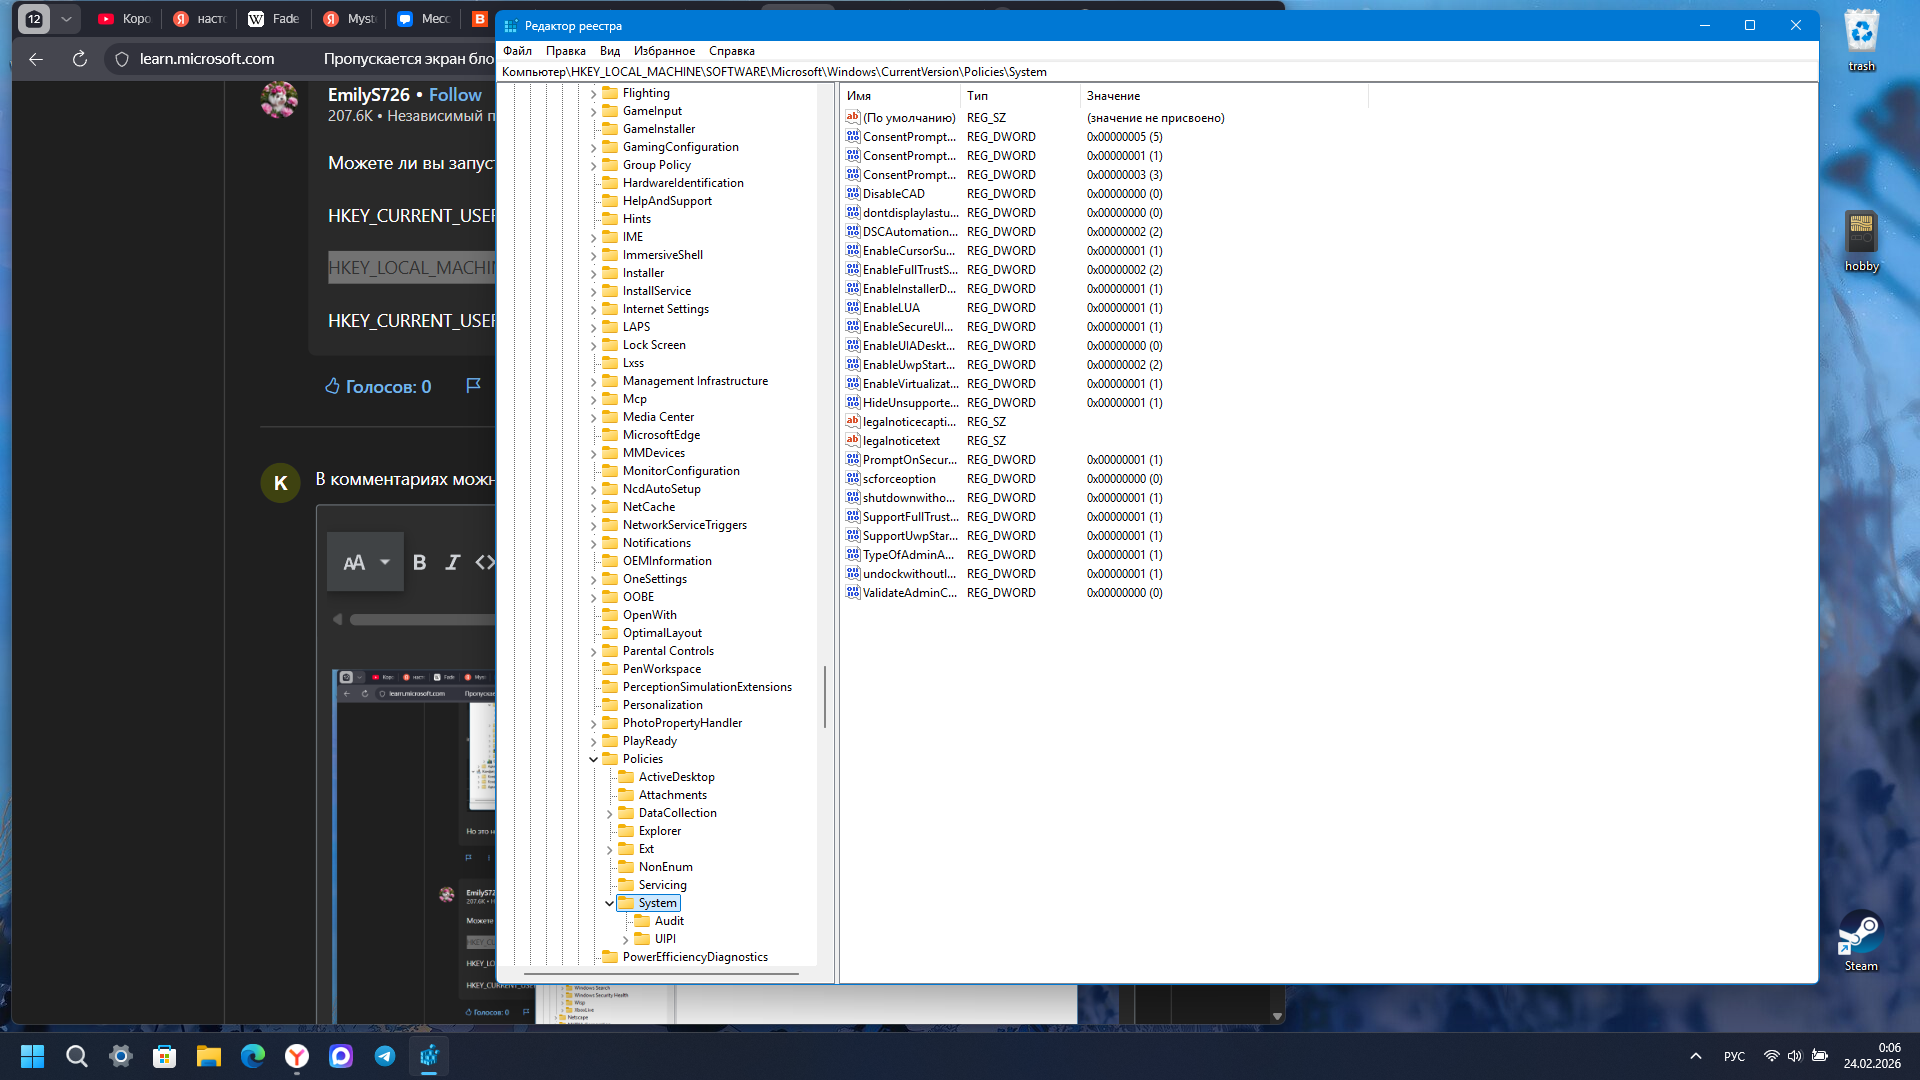Screen dimensions: 1920x1080
Task: Click the registry path address bar
Action: coord(1158,72)
